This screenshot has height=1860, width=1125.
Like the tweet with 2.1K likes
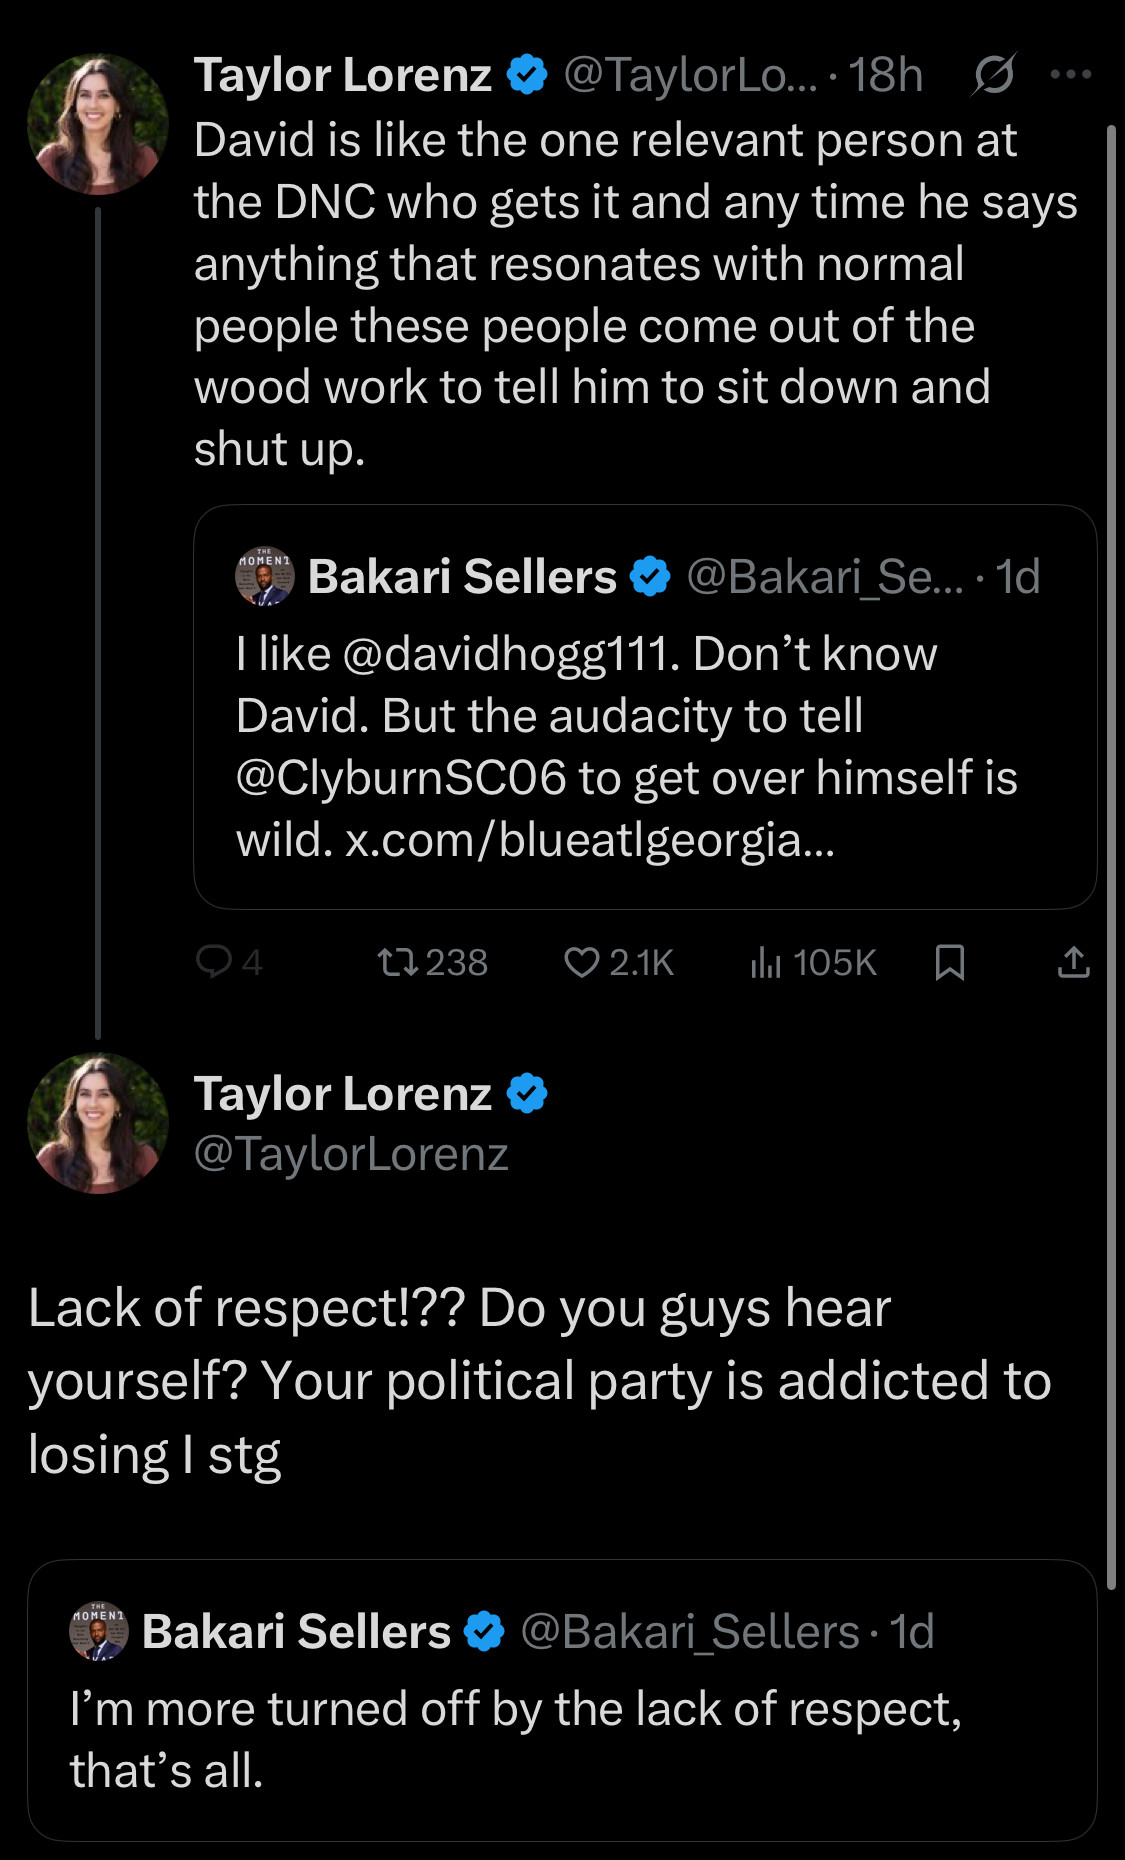pos(619,962)
